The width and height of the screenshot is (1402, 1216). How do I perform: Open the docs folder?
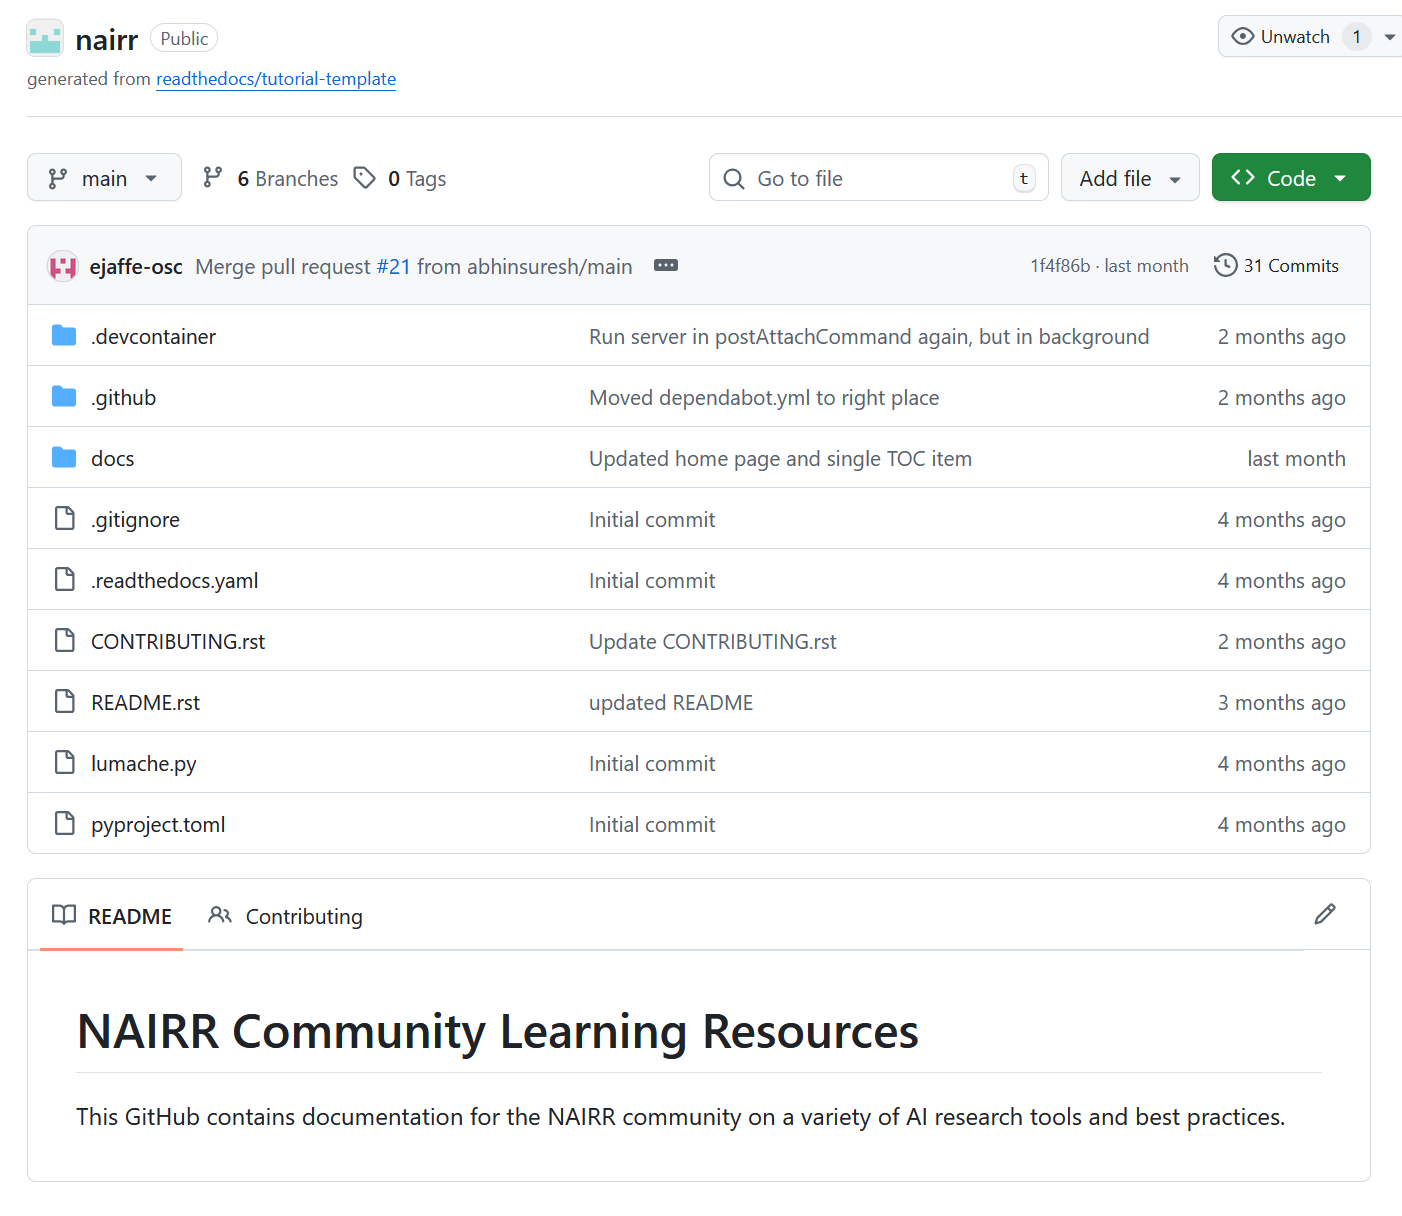[x=112, y=459]
